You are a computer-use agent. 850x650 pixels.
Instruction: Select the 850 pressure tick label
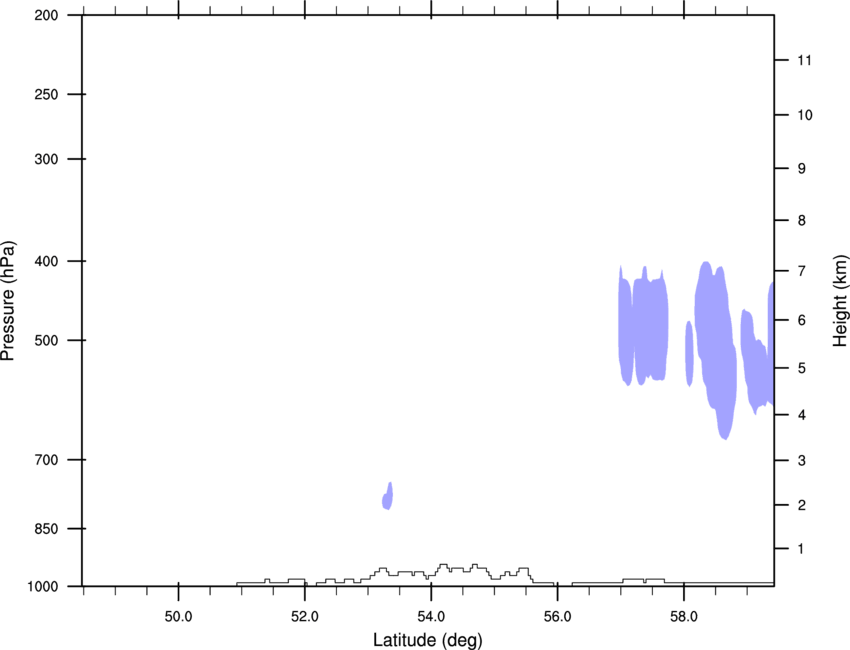[x=46, y=529]
